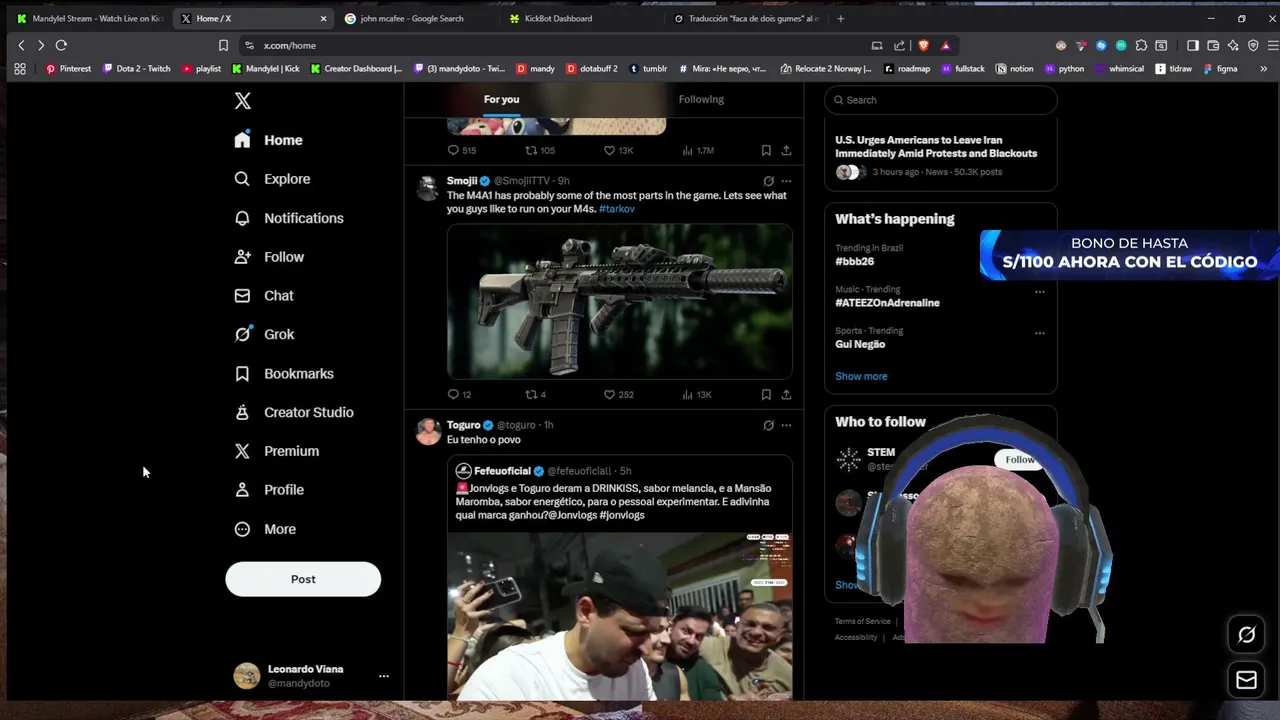
Task: Close the Home / X browser tab
Action: (323, 18)
